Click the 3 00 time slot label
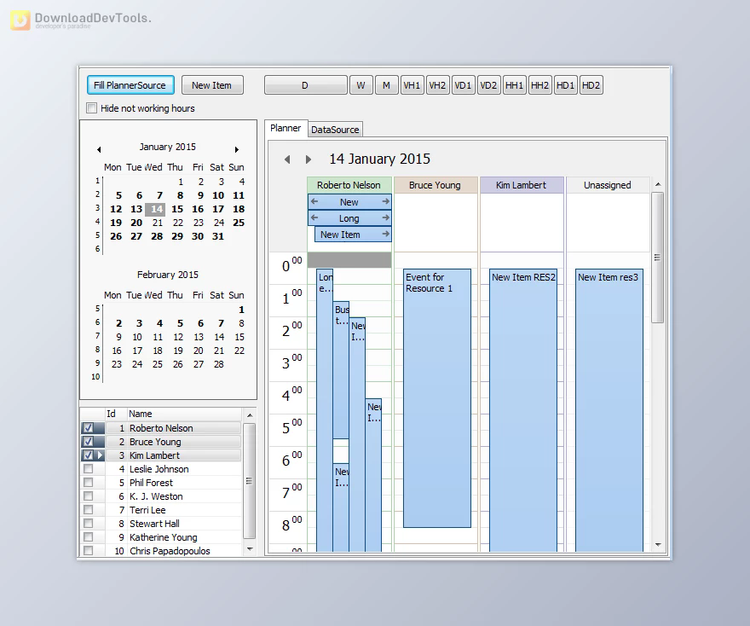The height and width of the screenshot is (626, 750). point(292,362)
